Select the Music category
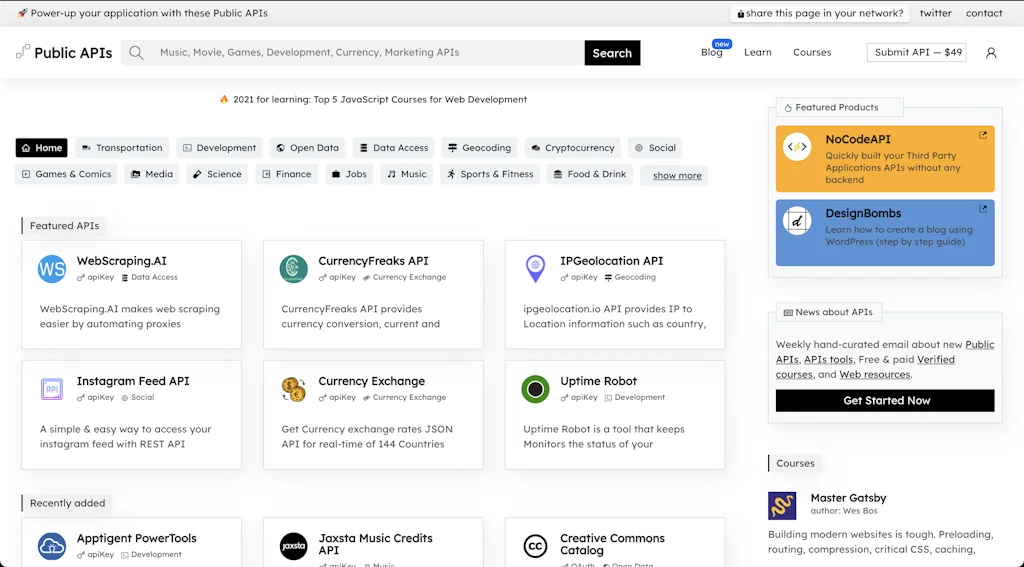The image size is (1024, 567). (407, 174)
